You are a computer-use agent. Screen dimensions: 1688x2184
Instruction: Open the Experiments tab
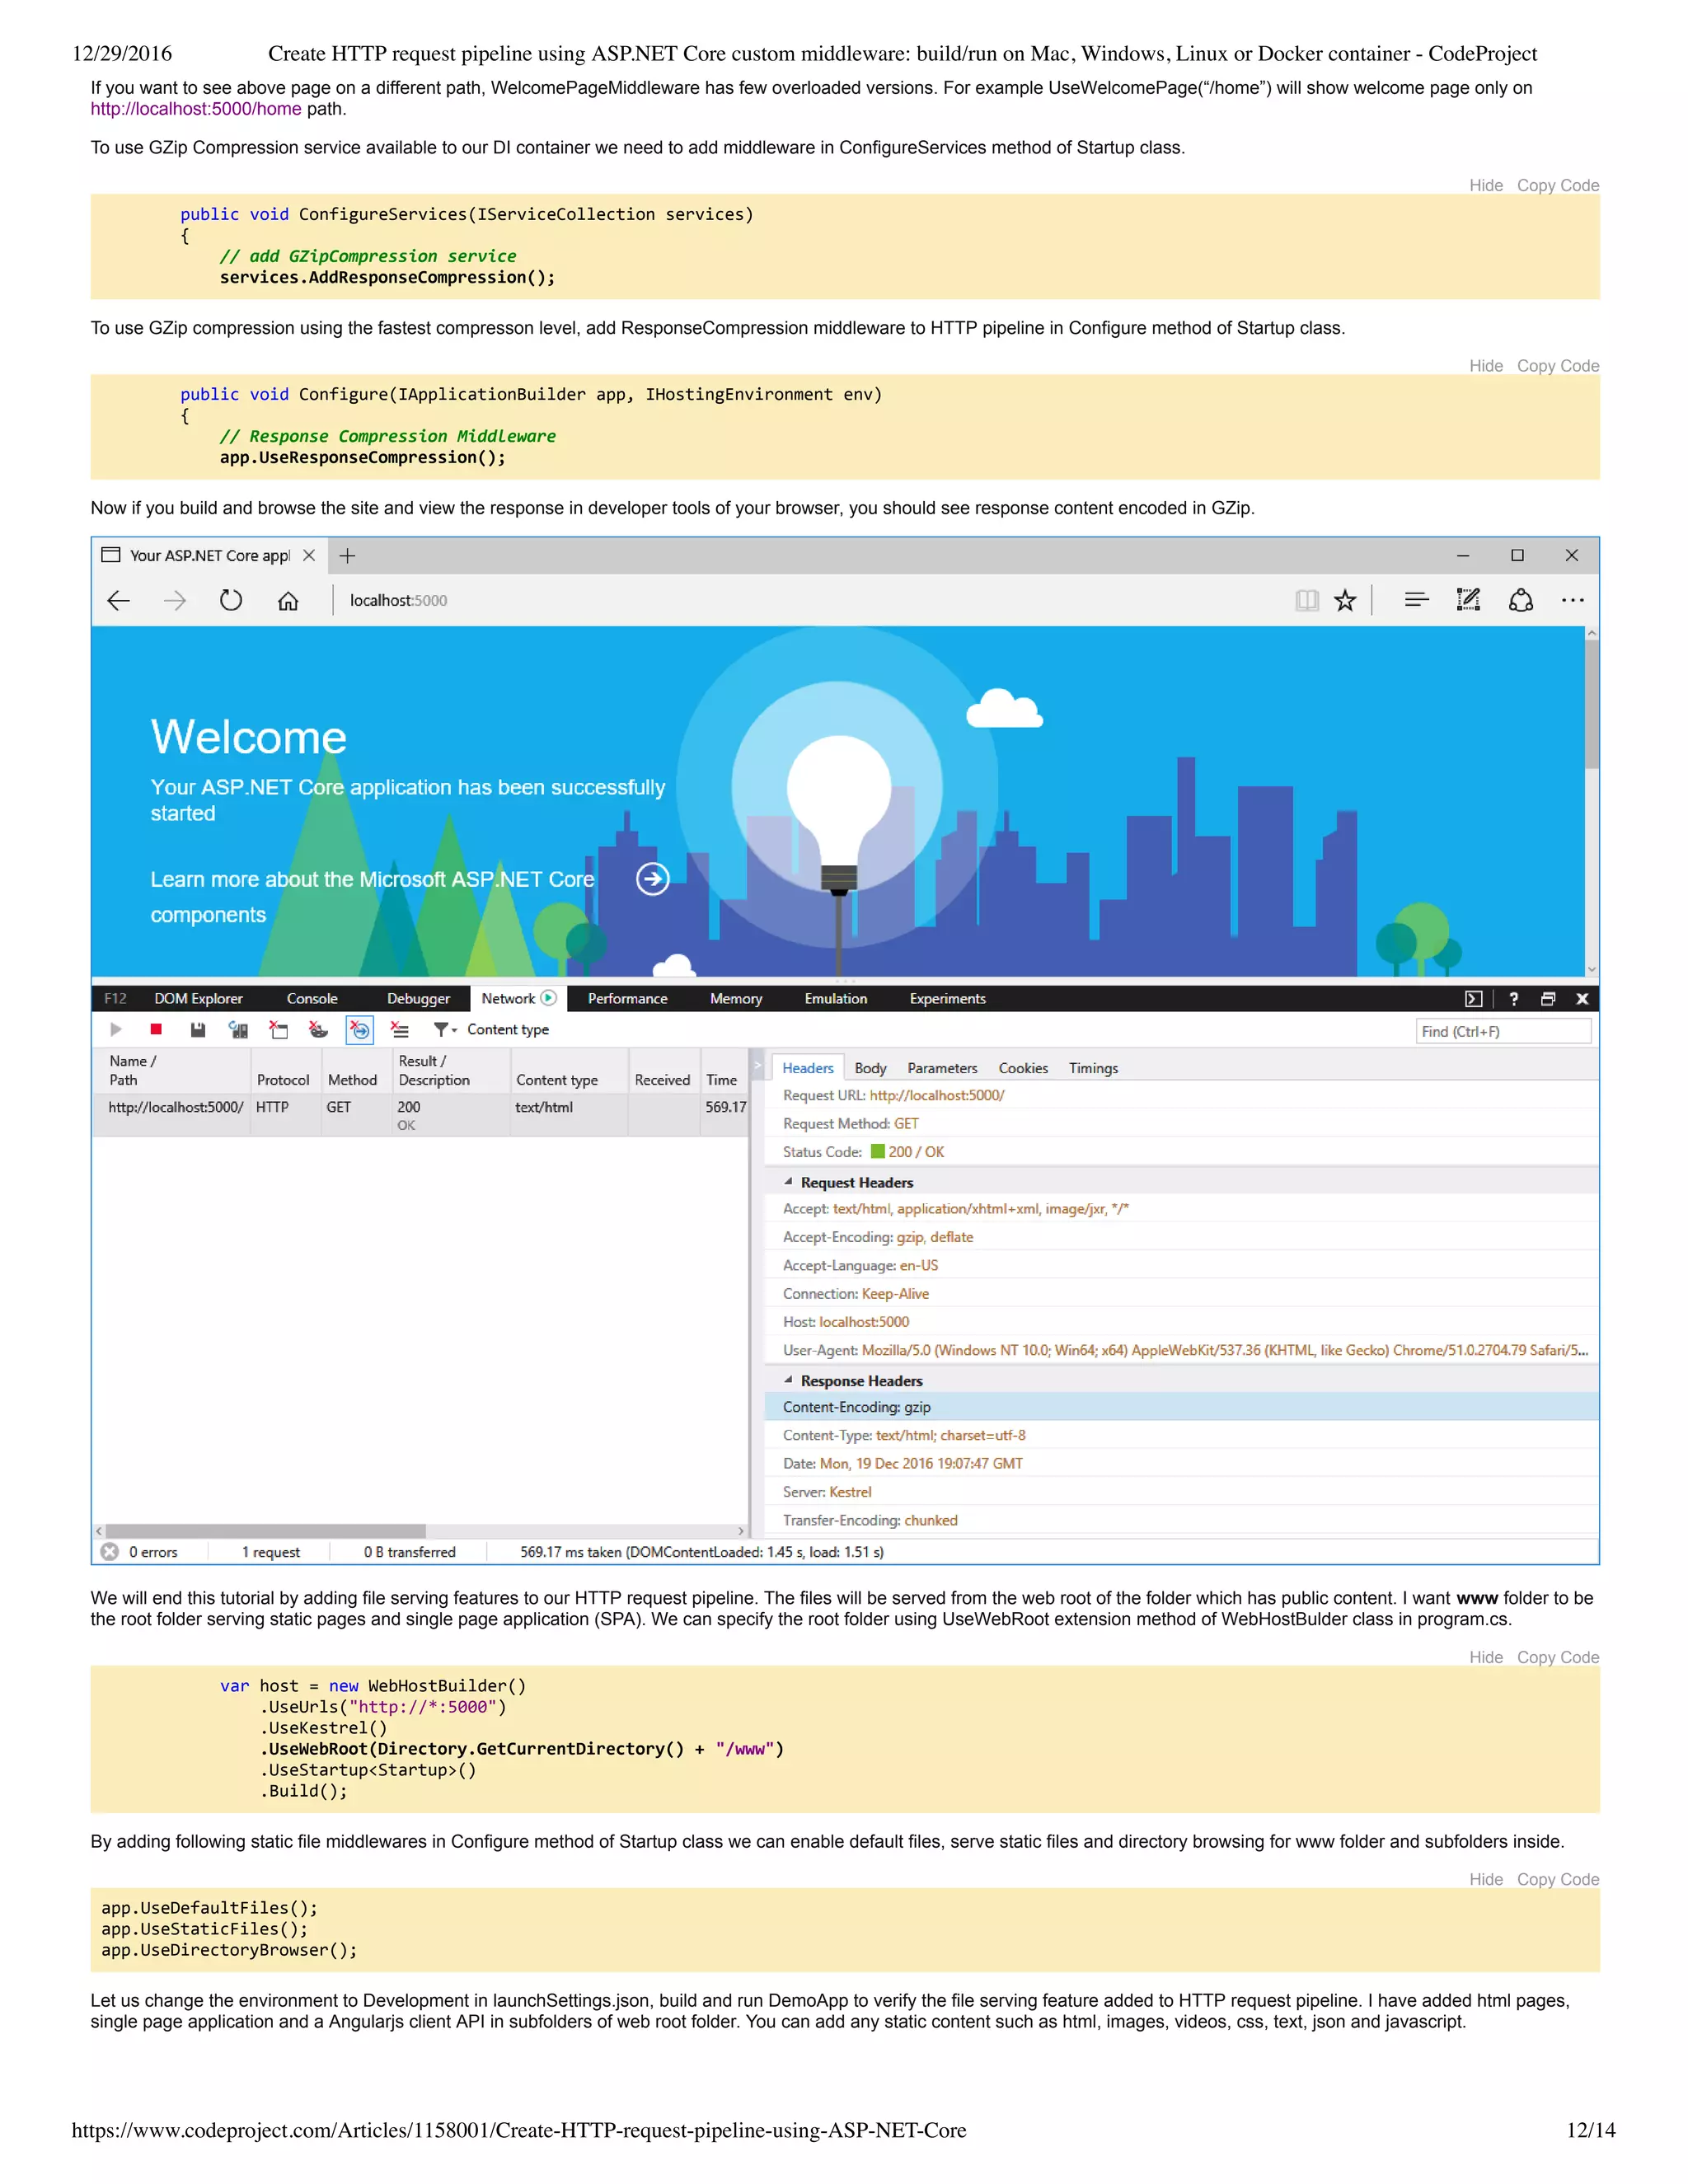point(947,998)
